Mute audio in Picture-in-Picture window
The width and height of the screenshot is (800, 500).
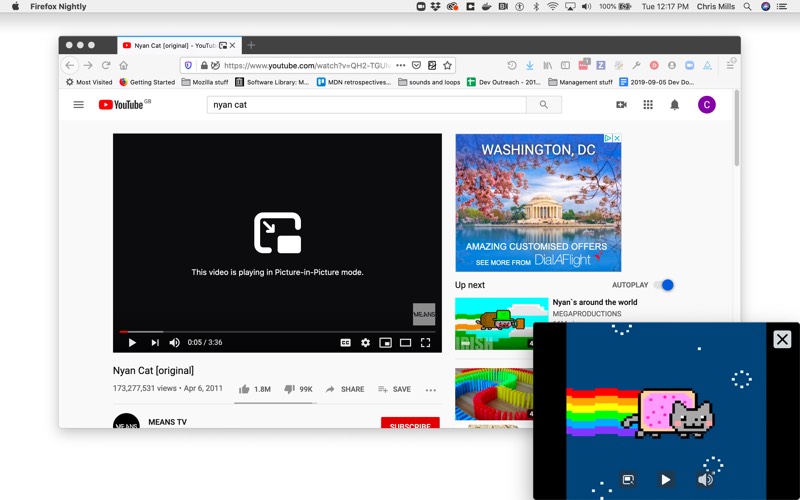pos(705,480)
